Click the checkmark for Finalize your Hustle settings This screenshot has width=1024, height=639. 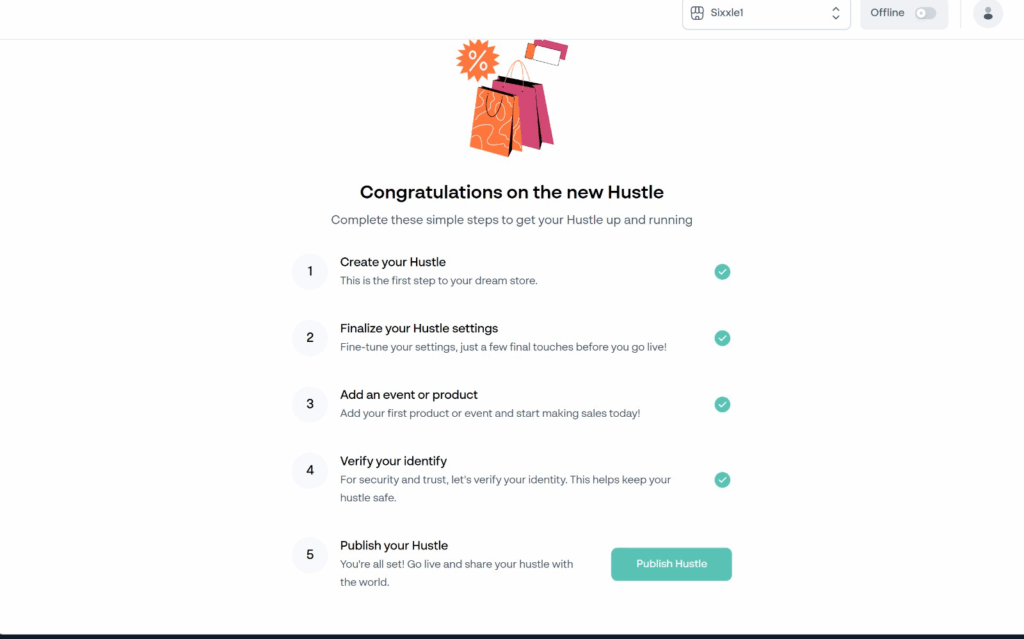tap(722, 338)
